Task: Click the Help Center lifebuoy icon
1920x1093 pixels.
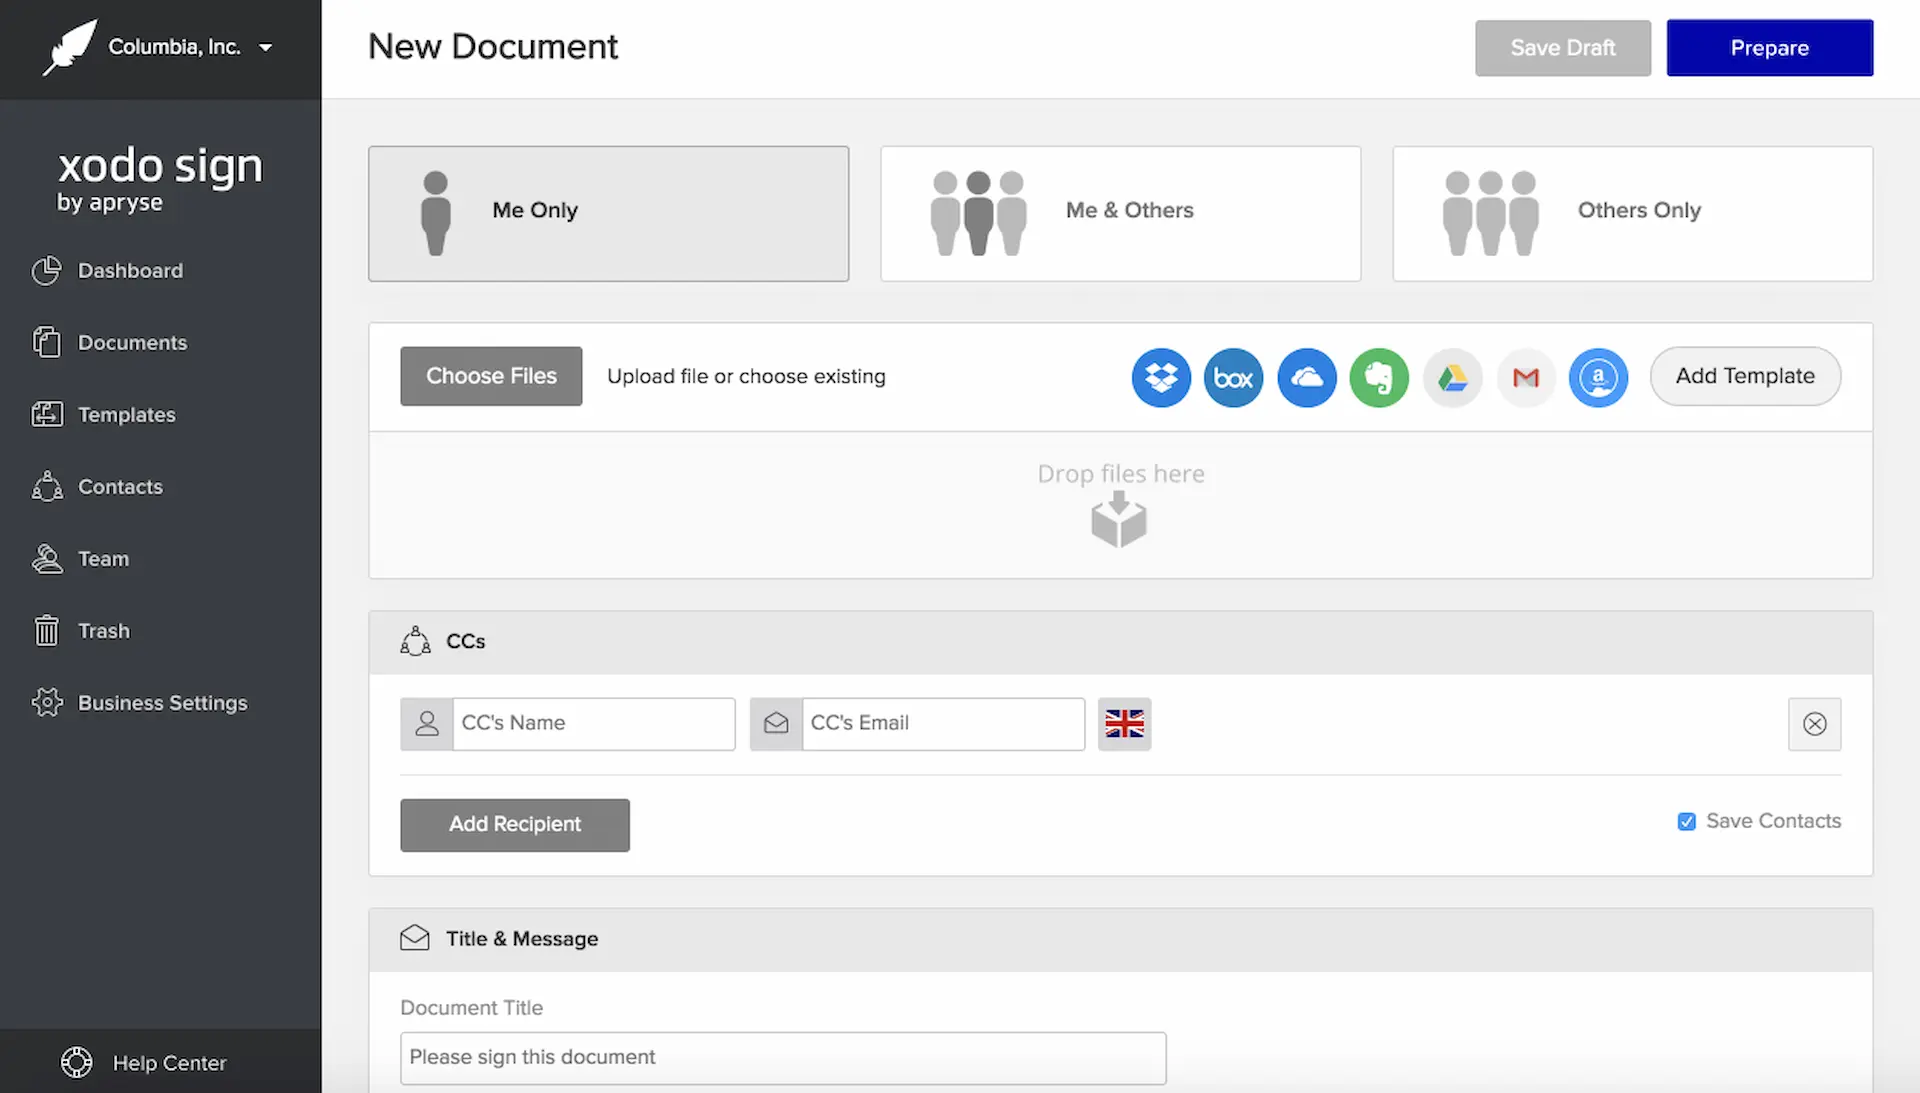Action: tap(77, 1062)
